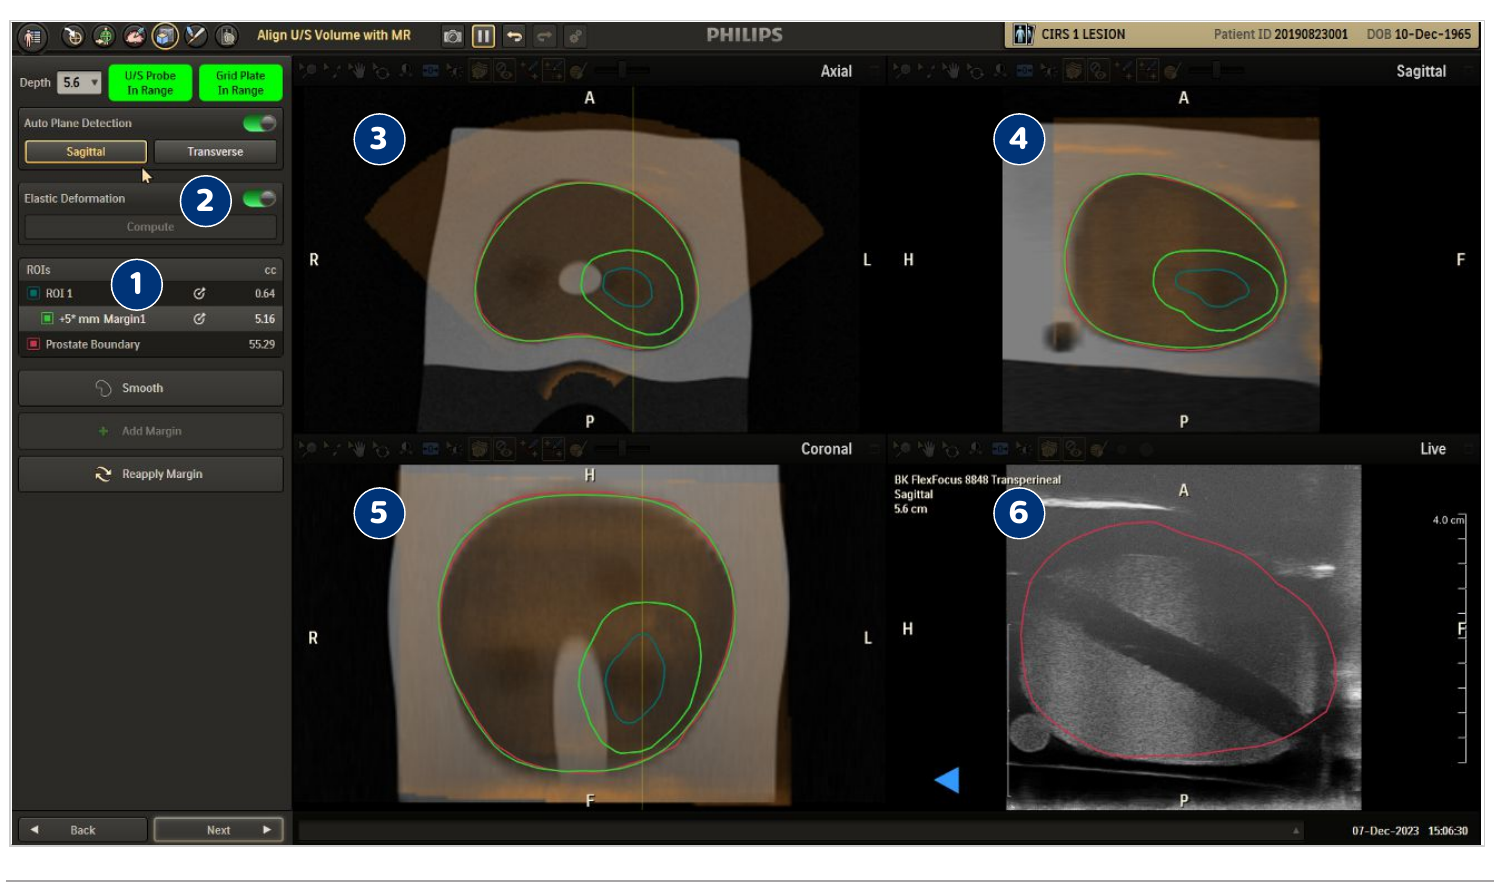The height and width of the screenshot is (882, 1494).
Task: Toggle the Auto Plane Detection switch
Action: click(x=260, y=123)
